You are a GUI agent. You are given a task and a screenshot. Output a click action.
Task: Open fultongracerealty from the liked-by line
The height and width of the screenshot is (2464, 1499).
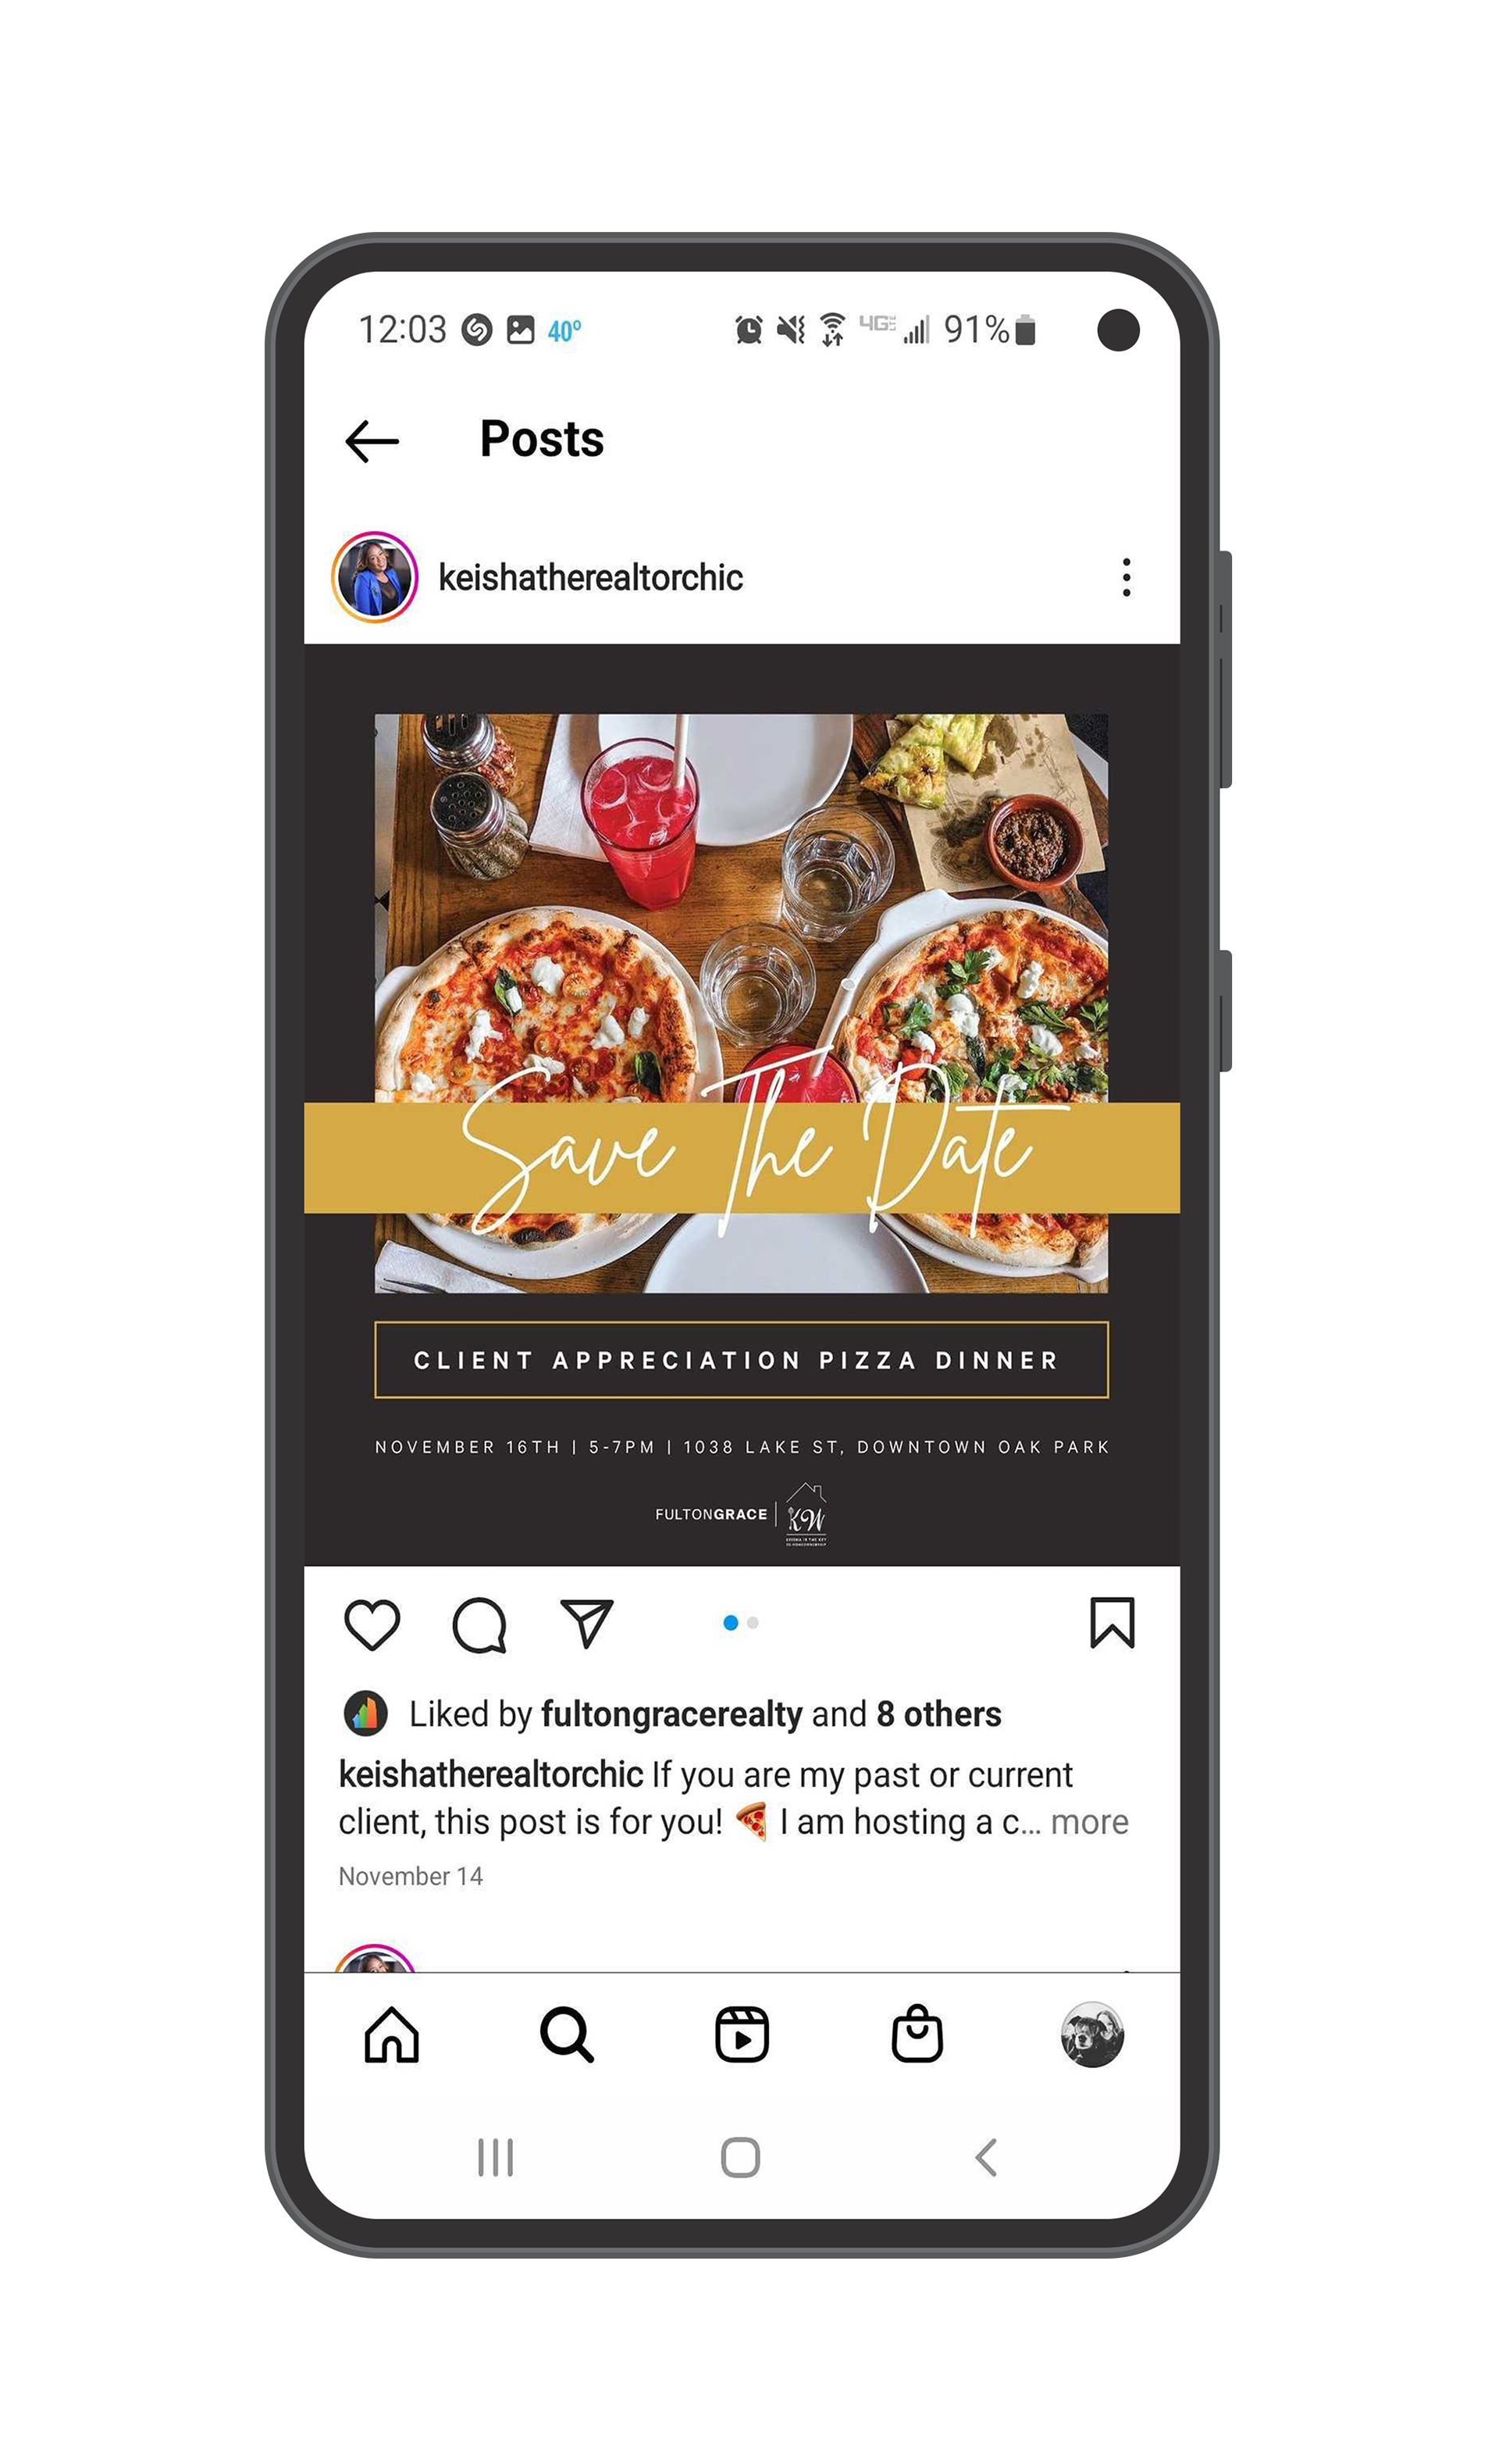pyautogui.click(x=672, y=1714)
